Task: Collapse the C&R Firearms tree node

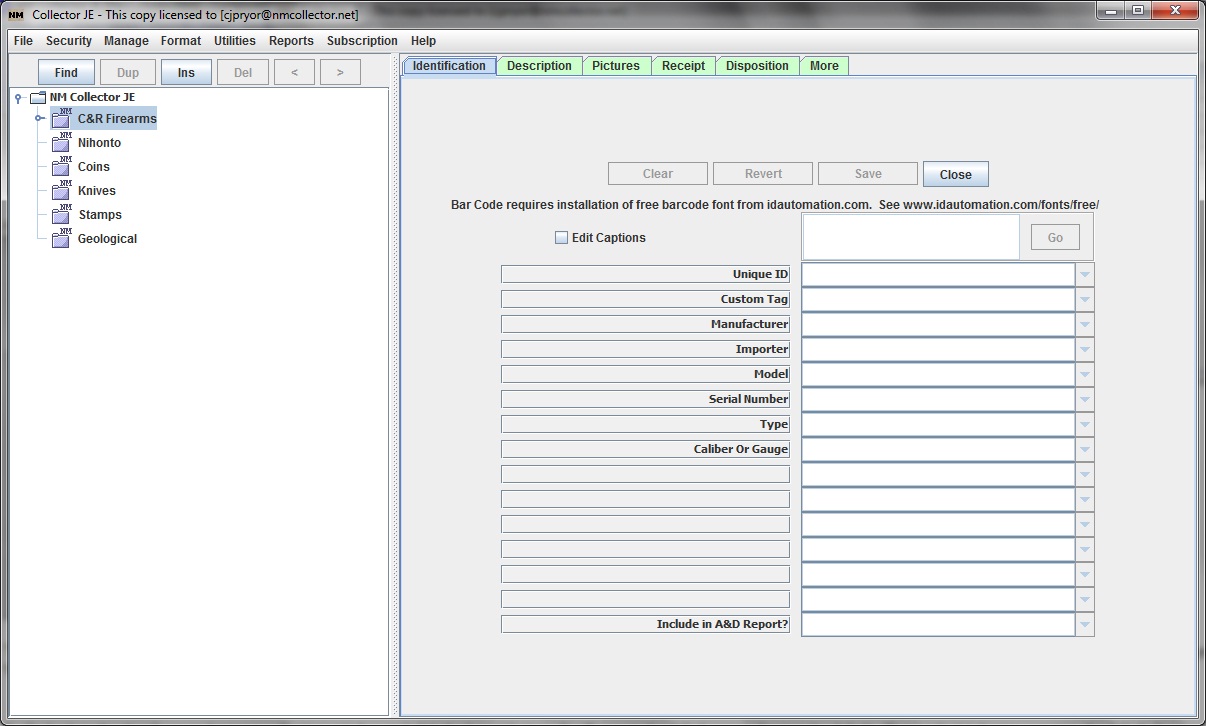Action: pos(40,118)
